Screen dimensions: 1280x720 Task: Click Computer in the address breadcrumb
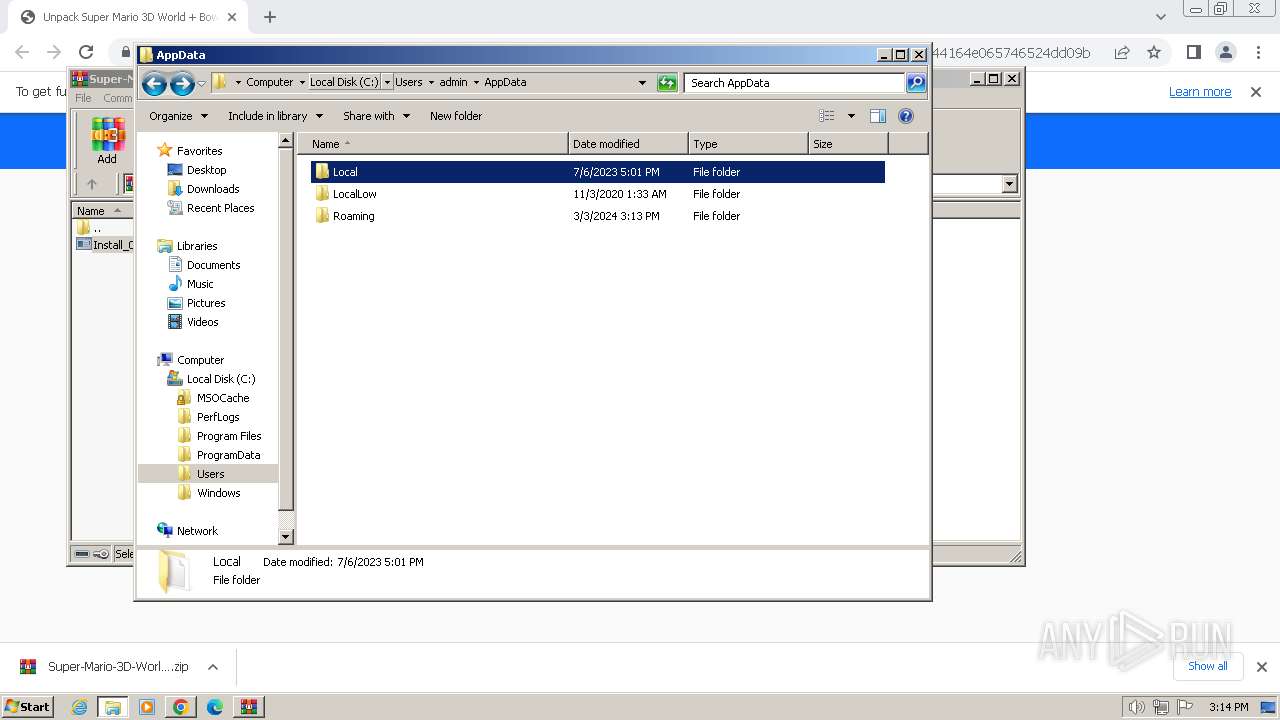270,83
